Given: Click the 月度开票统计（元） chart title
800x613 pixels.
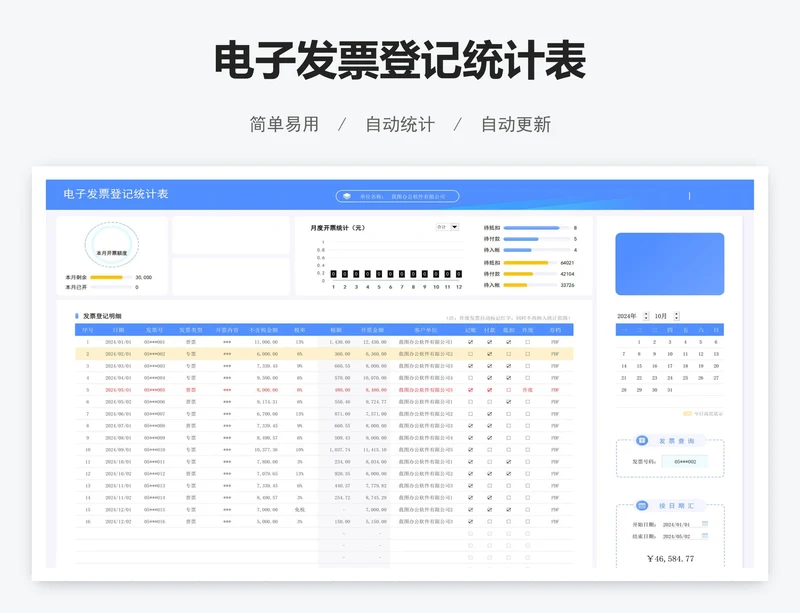Looking at the screenshot, I should click(337, 228).
